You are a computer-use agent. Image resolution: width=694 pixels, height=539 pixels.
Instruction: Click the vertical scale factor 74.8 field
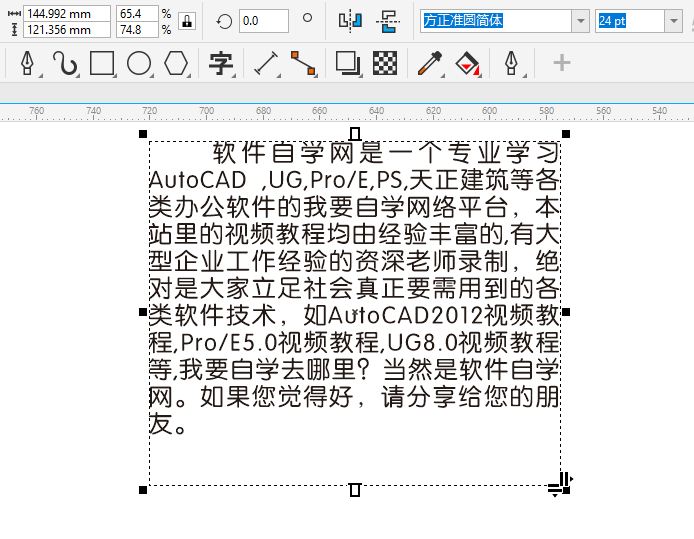pyautogui.click(x=137, y=30)
